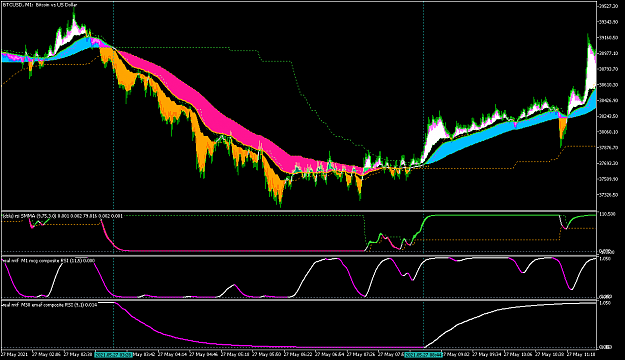Click the 37876.70 price scale label
The image size is (625, 360).
click(609, 148)
